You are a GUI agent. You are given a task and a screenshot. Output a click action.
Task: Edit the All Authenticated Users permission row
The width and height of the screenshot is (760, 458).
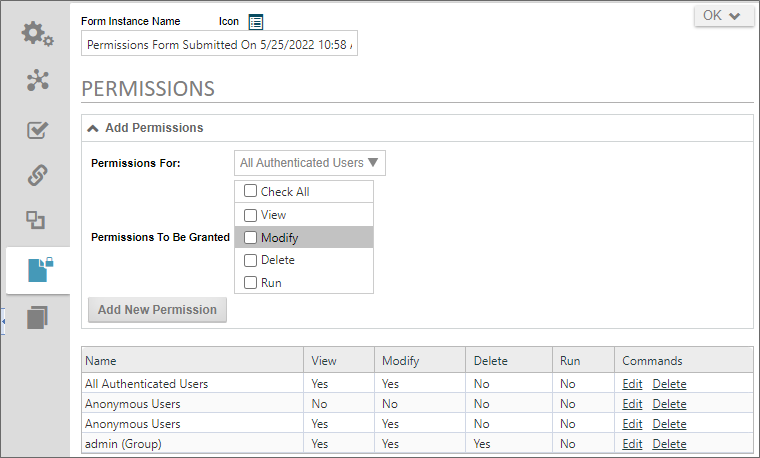click(x=631, y=384)
